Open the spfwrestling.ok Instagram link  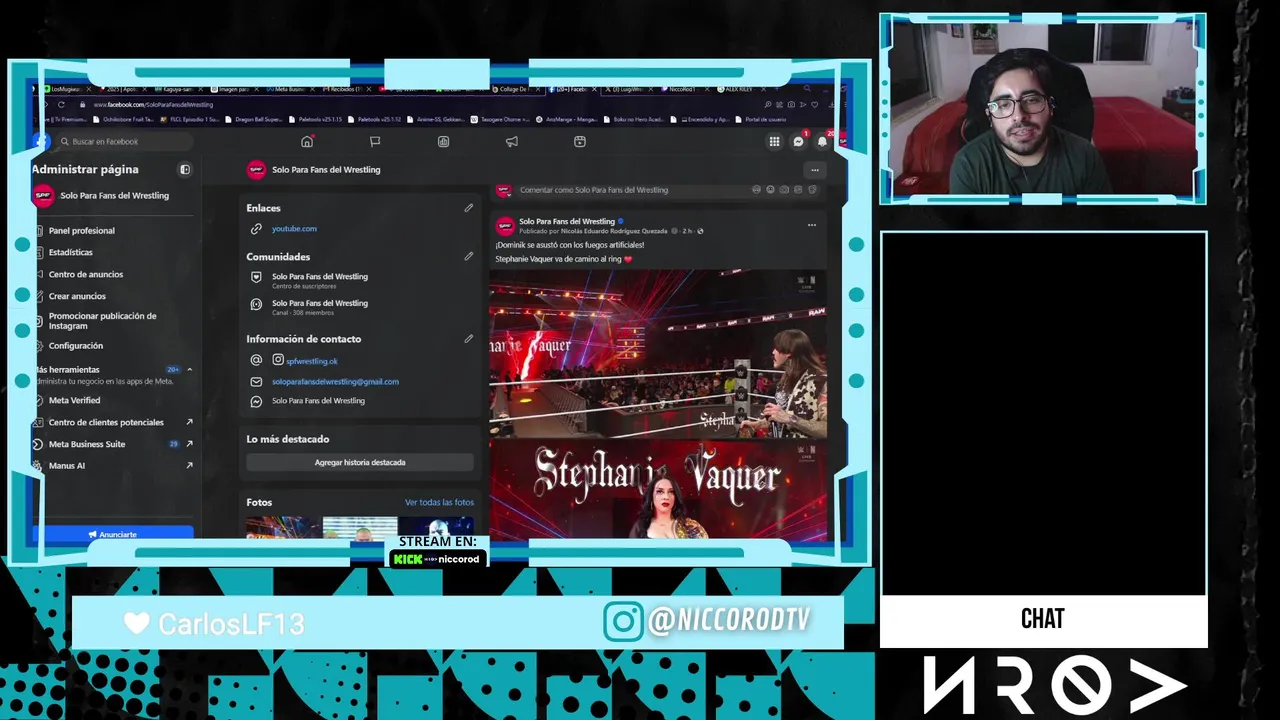coord(312,361)
